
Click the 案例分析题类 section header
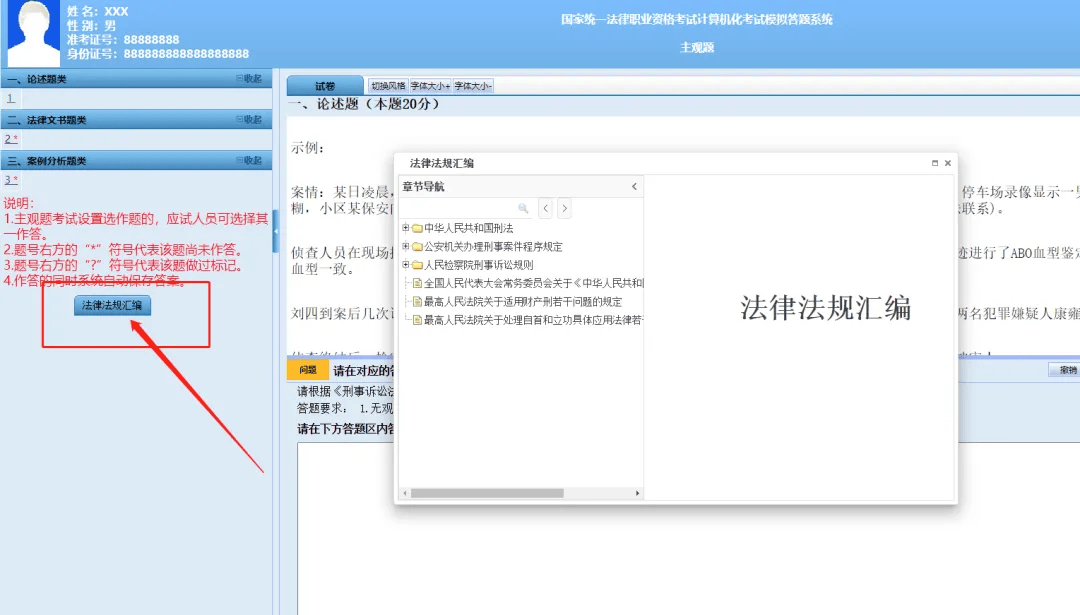pyautogui.click(x=136, y=160)
